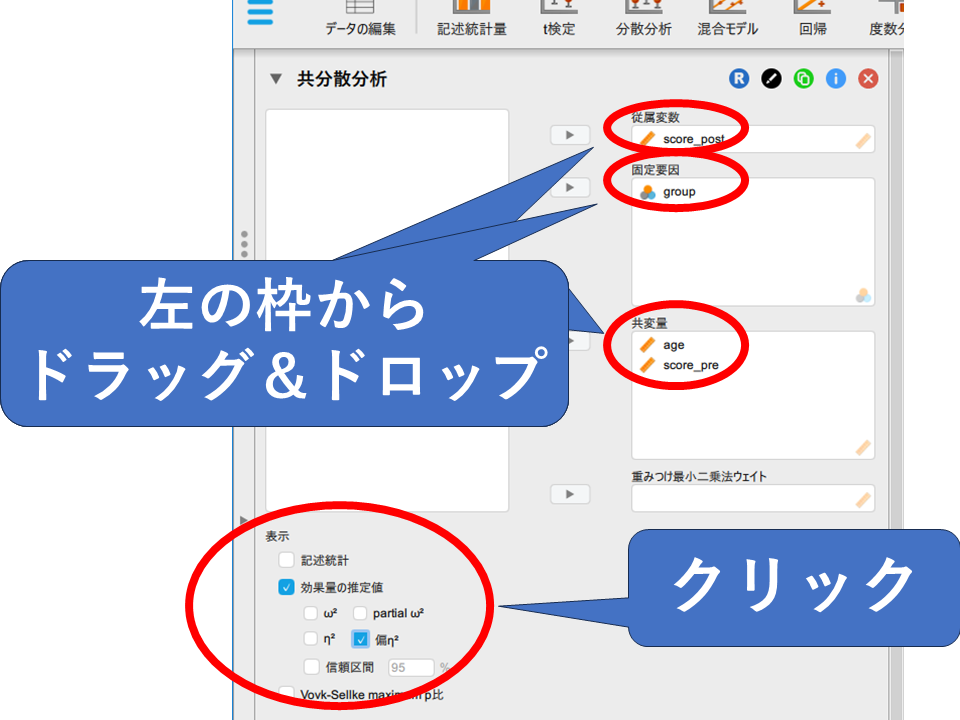Duplicate analysis with the green copy icon
Viewport: 960px width, 720px height.
point(803,79)
